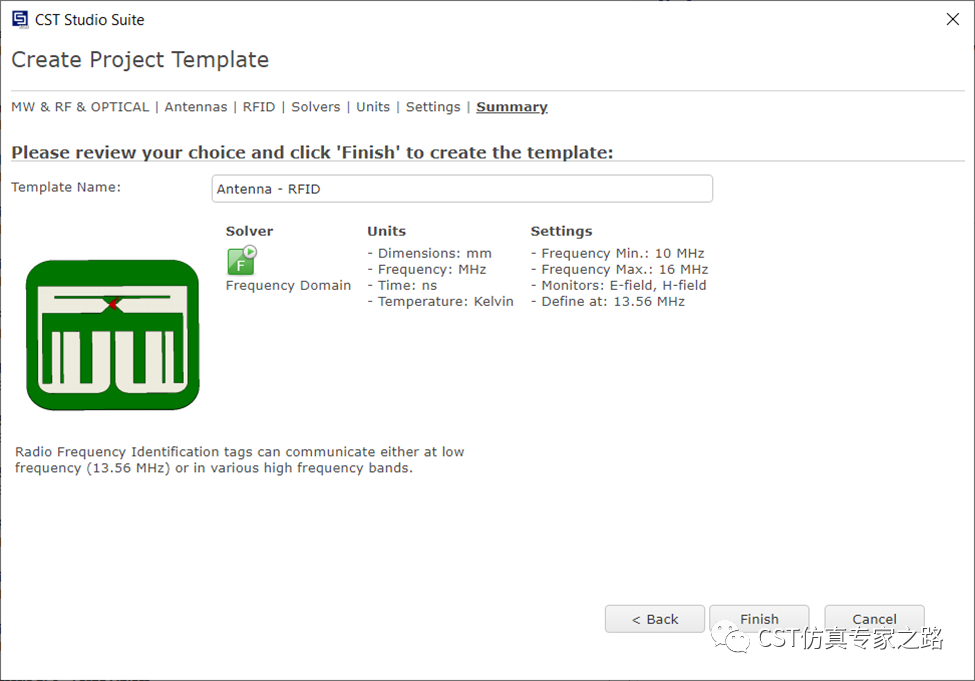Go to the RFID workflow step
The width and height of the screenshot is (975, 681).
pos(259,107)
